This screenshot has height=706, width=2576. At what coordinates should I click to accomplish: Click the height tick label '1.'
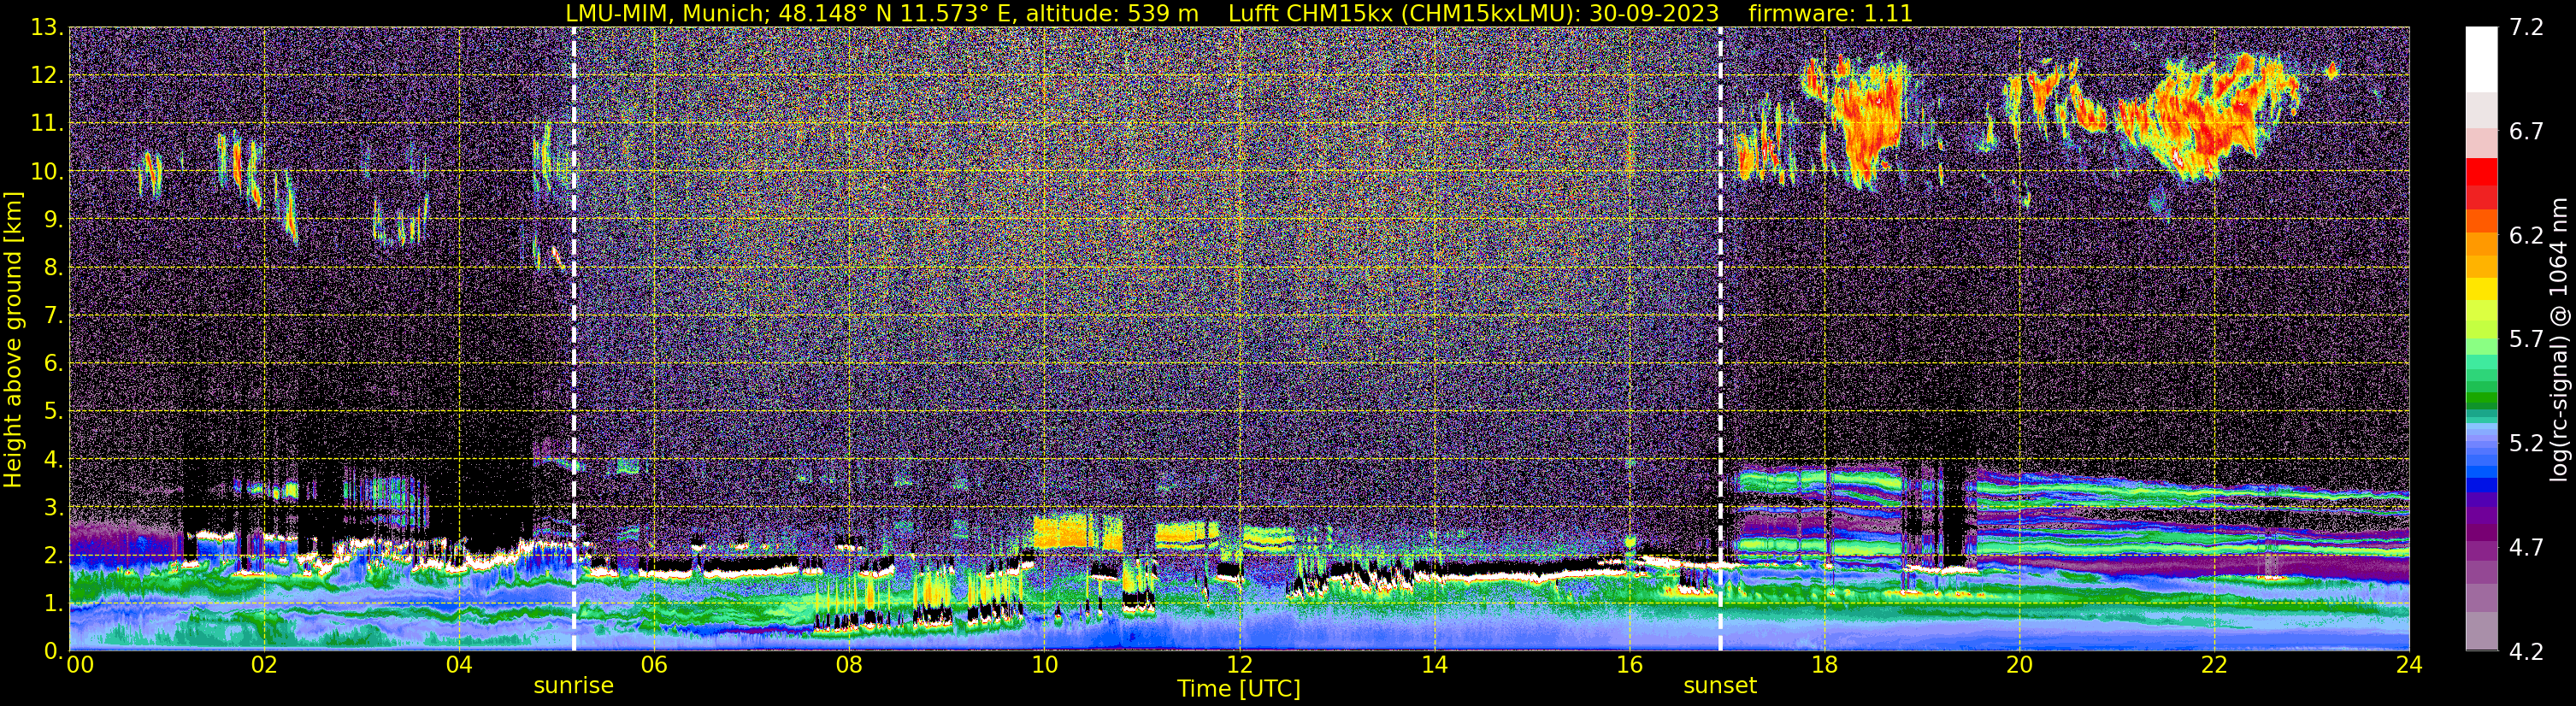pos(52,604)
